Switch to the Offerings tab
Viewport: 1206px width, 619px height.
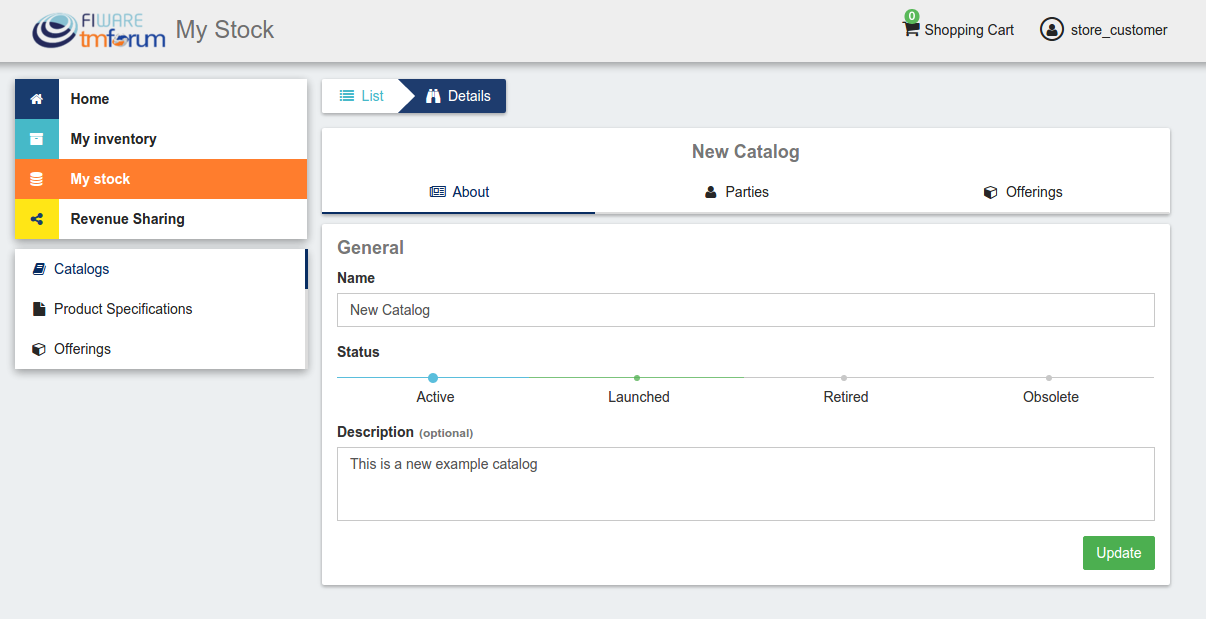click(x=1024, y=192)
